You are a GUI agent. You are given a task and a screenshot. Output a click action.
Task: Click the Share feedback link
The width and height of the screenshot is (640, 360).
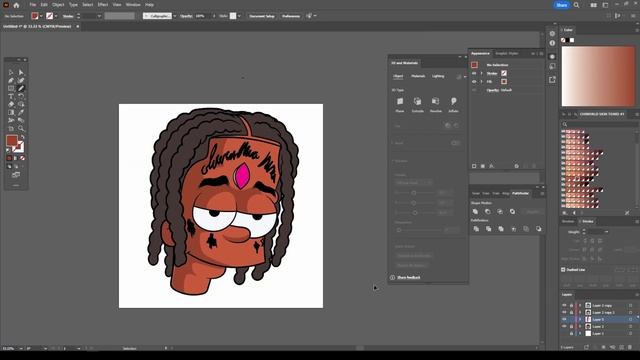(x=409, y=278)
